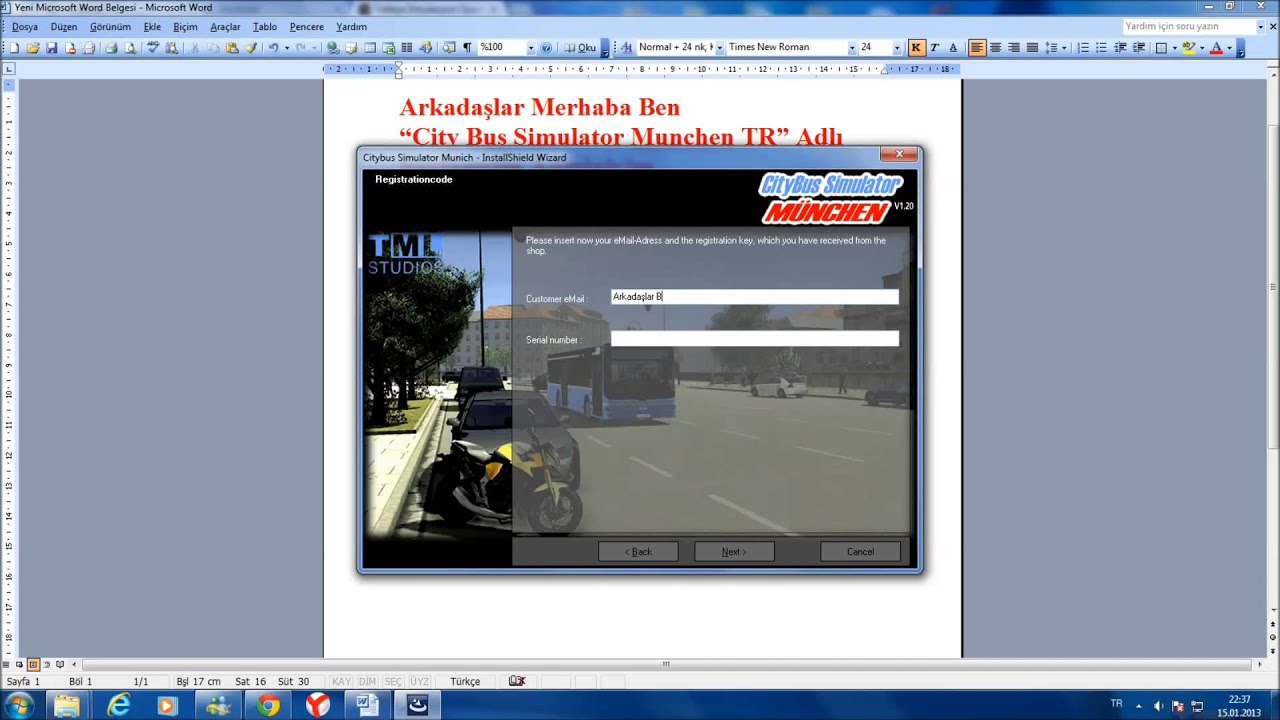
Task: Click the Insert Hyperlink globe icon
Action: (333, 47)
